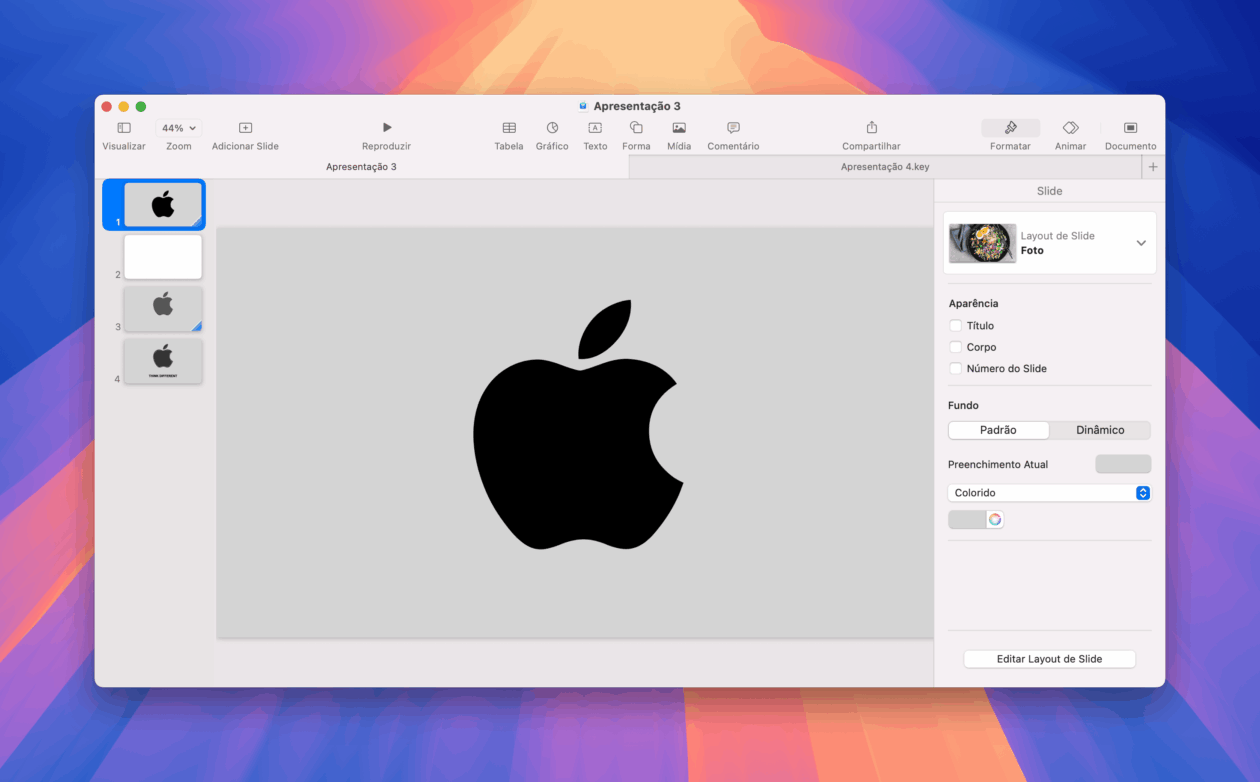Open the 44% zoom dropdown
The width and height of the screenshot is (1260, 782).
179,128
